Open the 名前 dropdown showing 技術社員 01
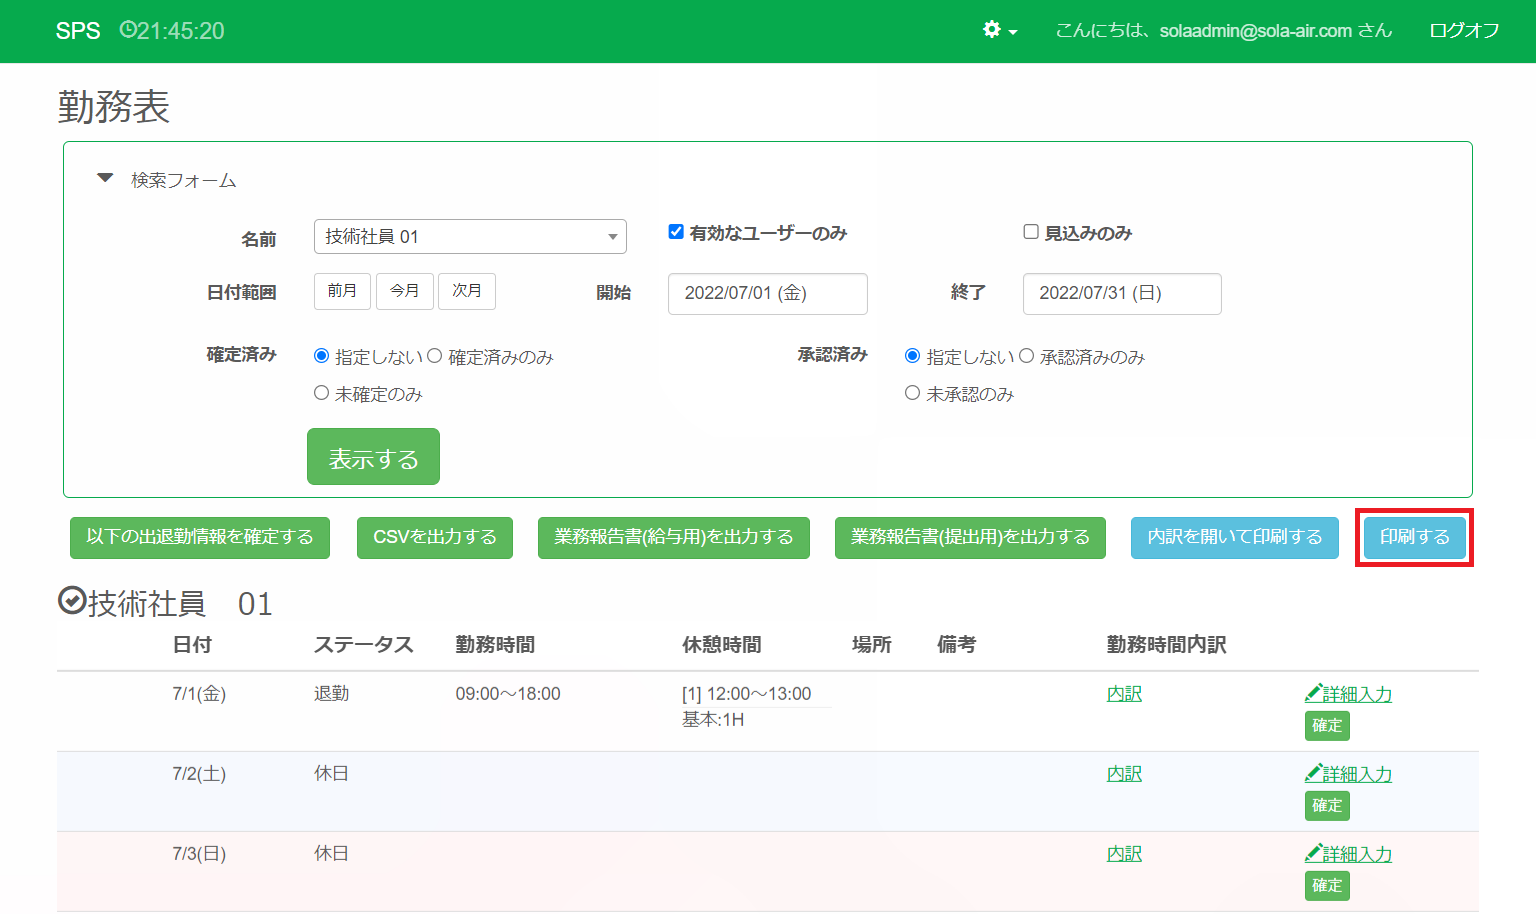The height and width of the screenshot is (914, 1536). 470,237
